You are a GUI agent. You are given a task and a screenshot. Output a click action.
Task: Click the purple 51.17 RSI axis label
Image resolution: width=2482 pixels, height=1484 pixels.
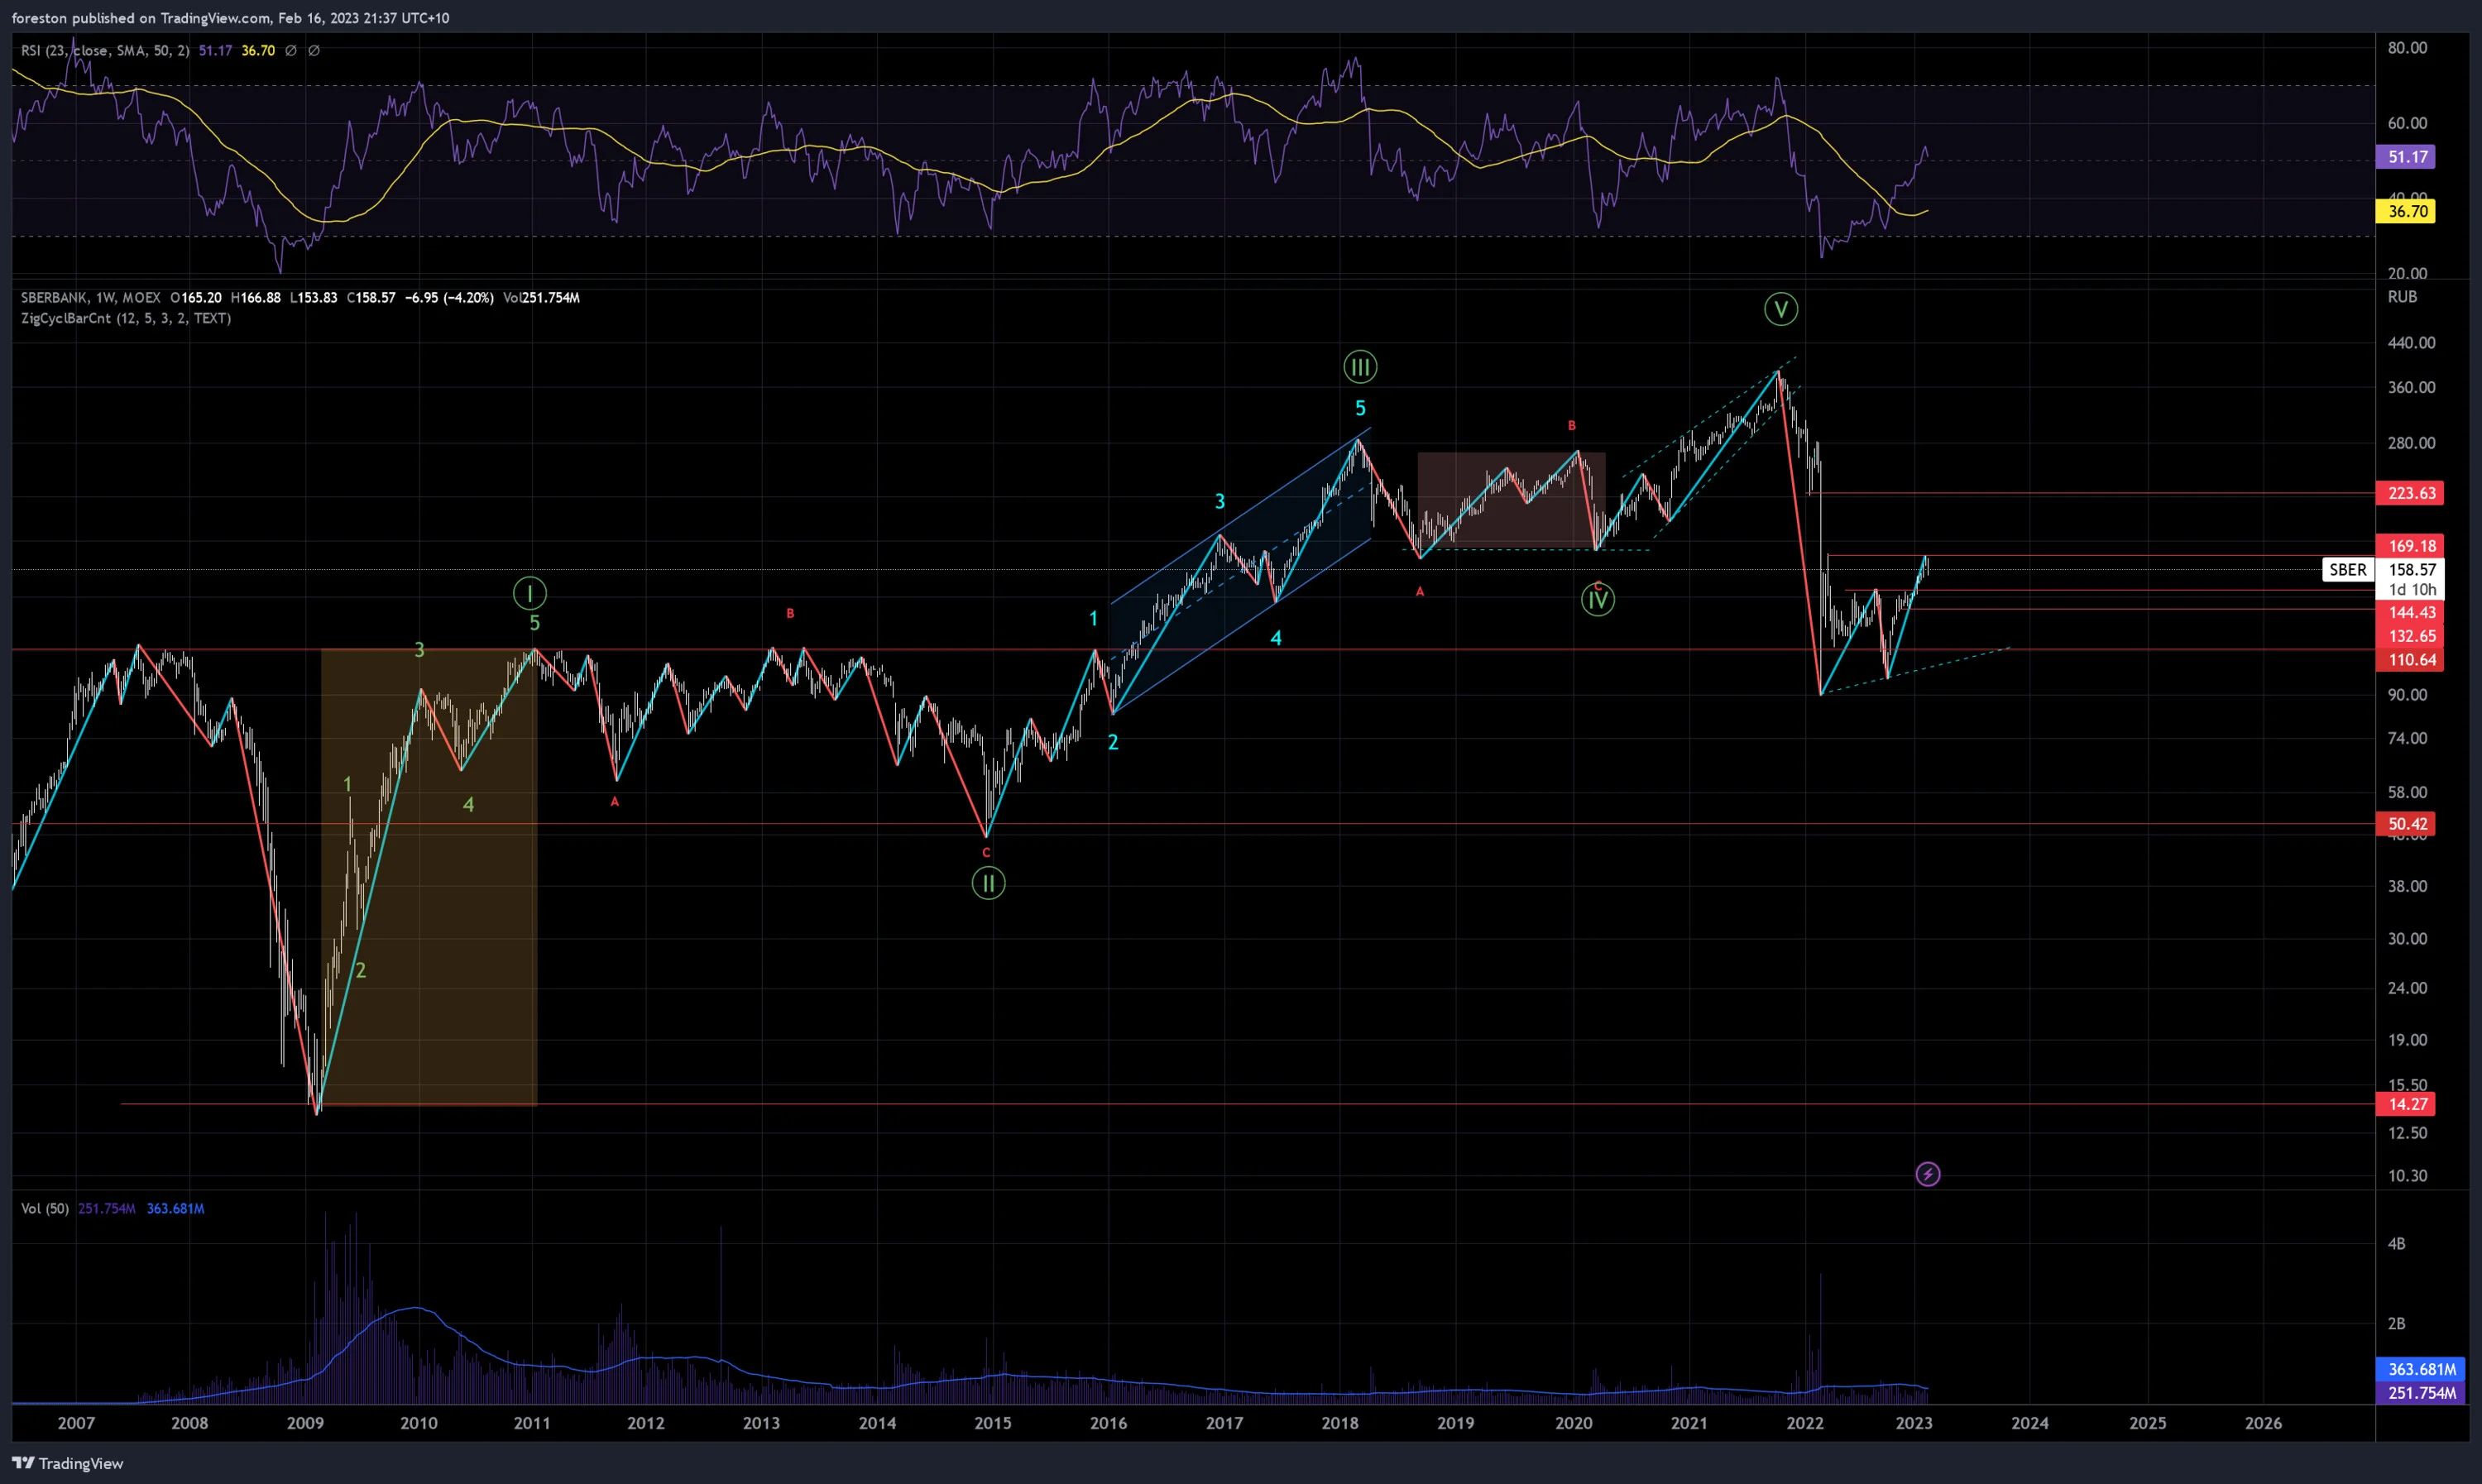(x=2407, y=157)
